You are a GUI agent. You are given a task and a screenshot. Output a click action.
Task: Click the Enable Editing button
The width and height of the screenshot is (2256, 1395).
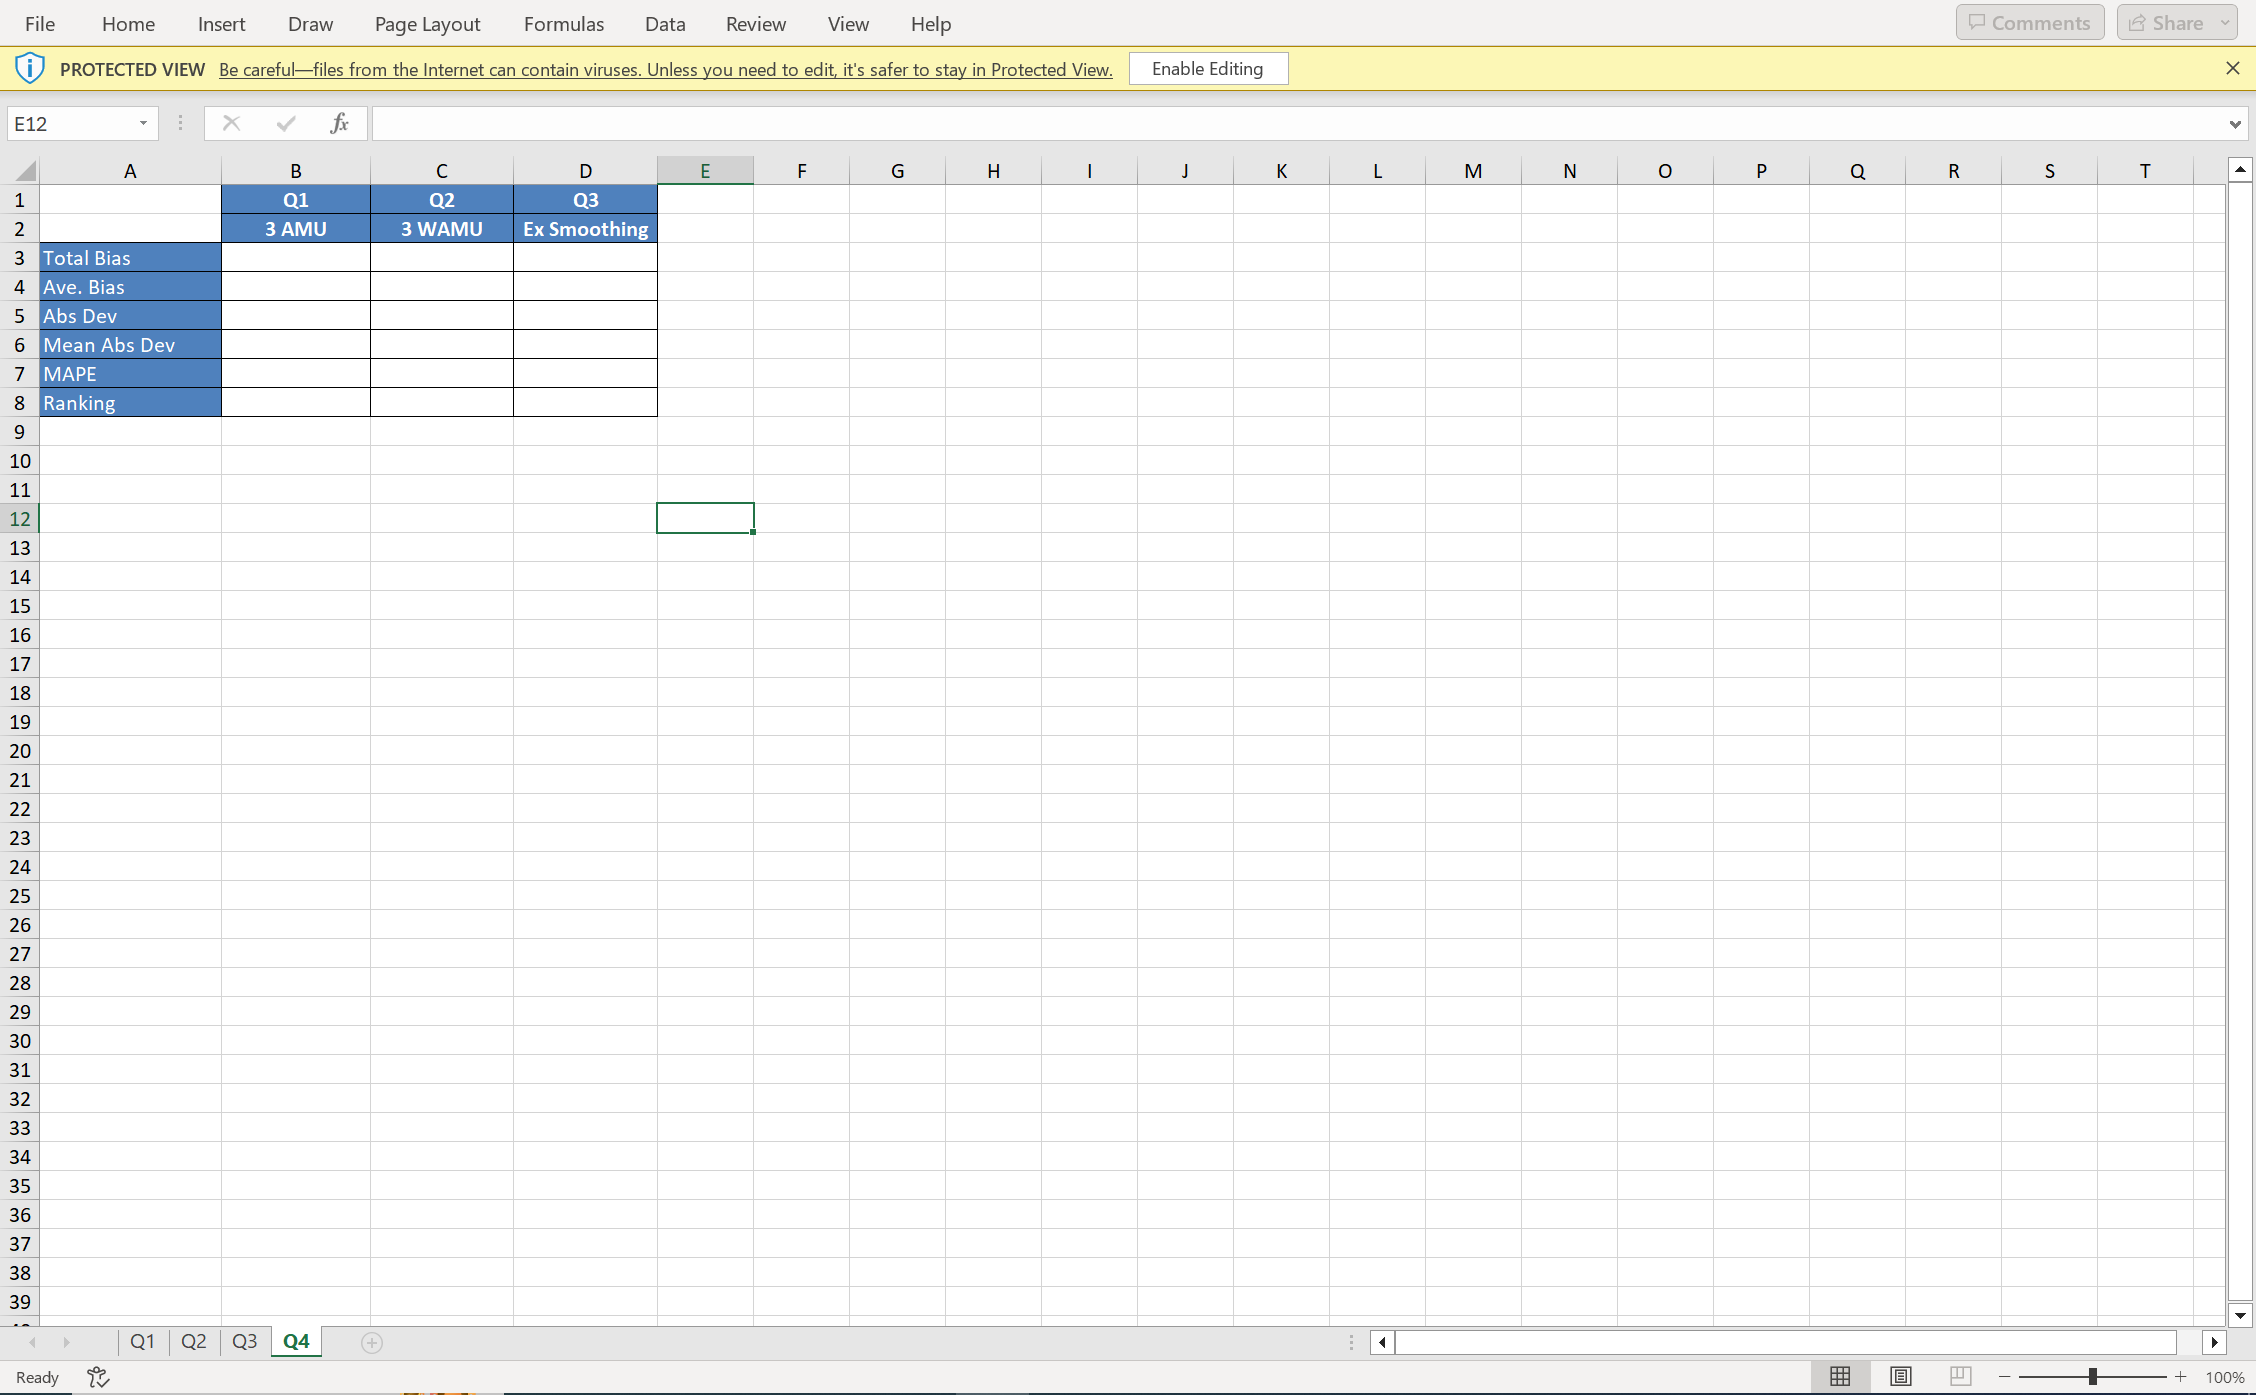pos(1207,69)
